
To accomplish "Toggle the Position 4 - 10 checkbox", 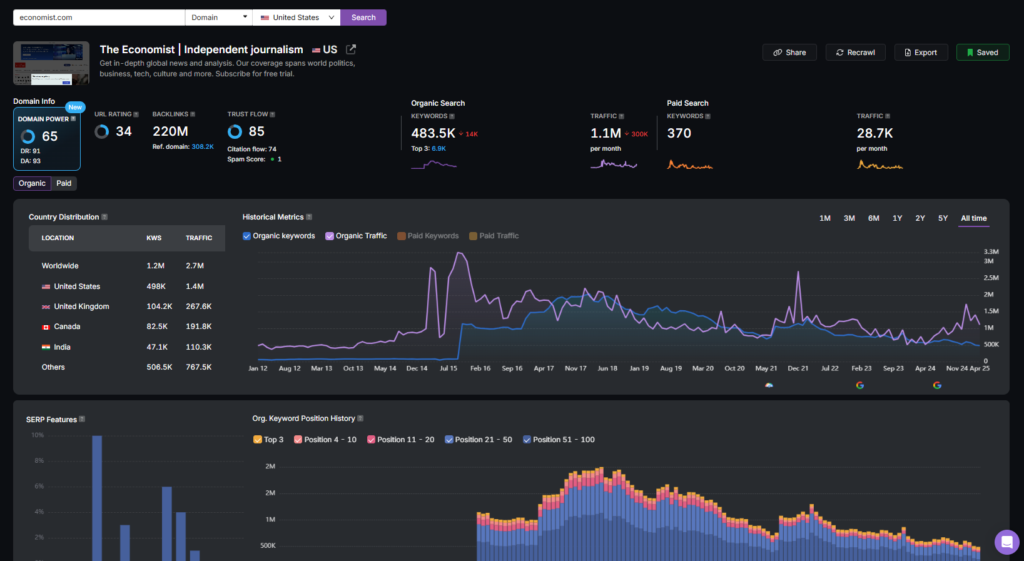I will coord(298,440).
